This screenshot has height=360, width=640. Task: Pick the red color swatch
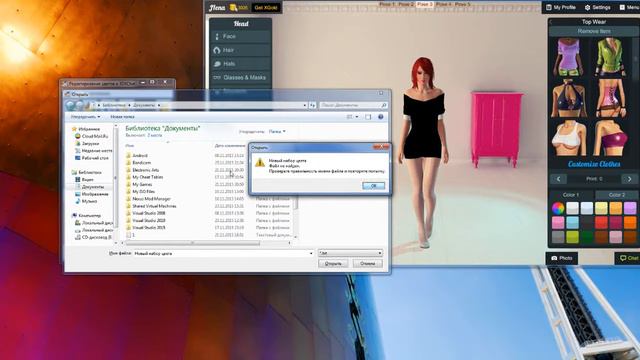pos(601,222)
